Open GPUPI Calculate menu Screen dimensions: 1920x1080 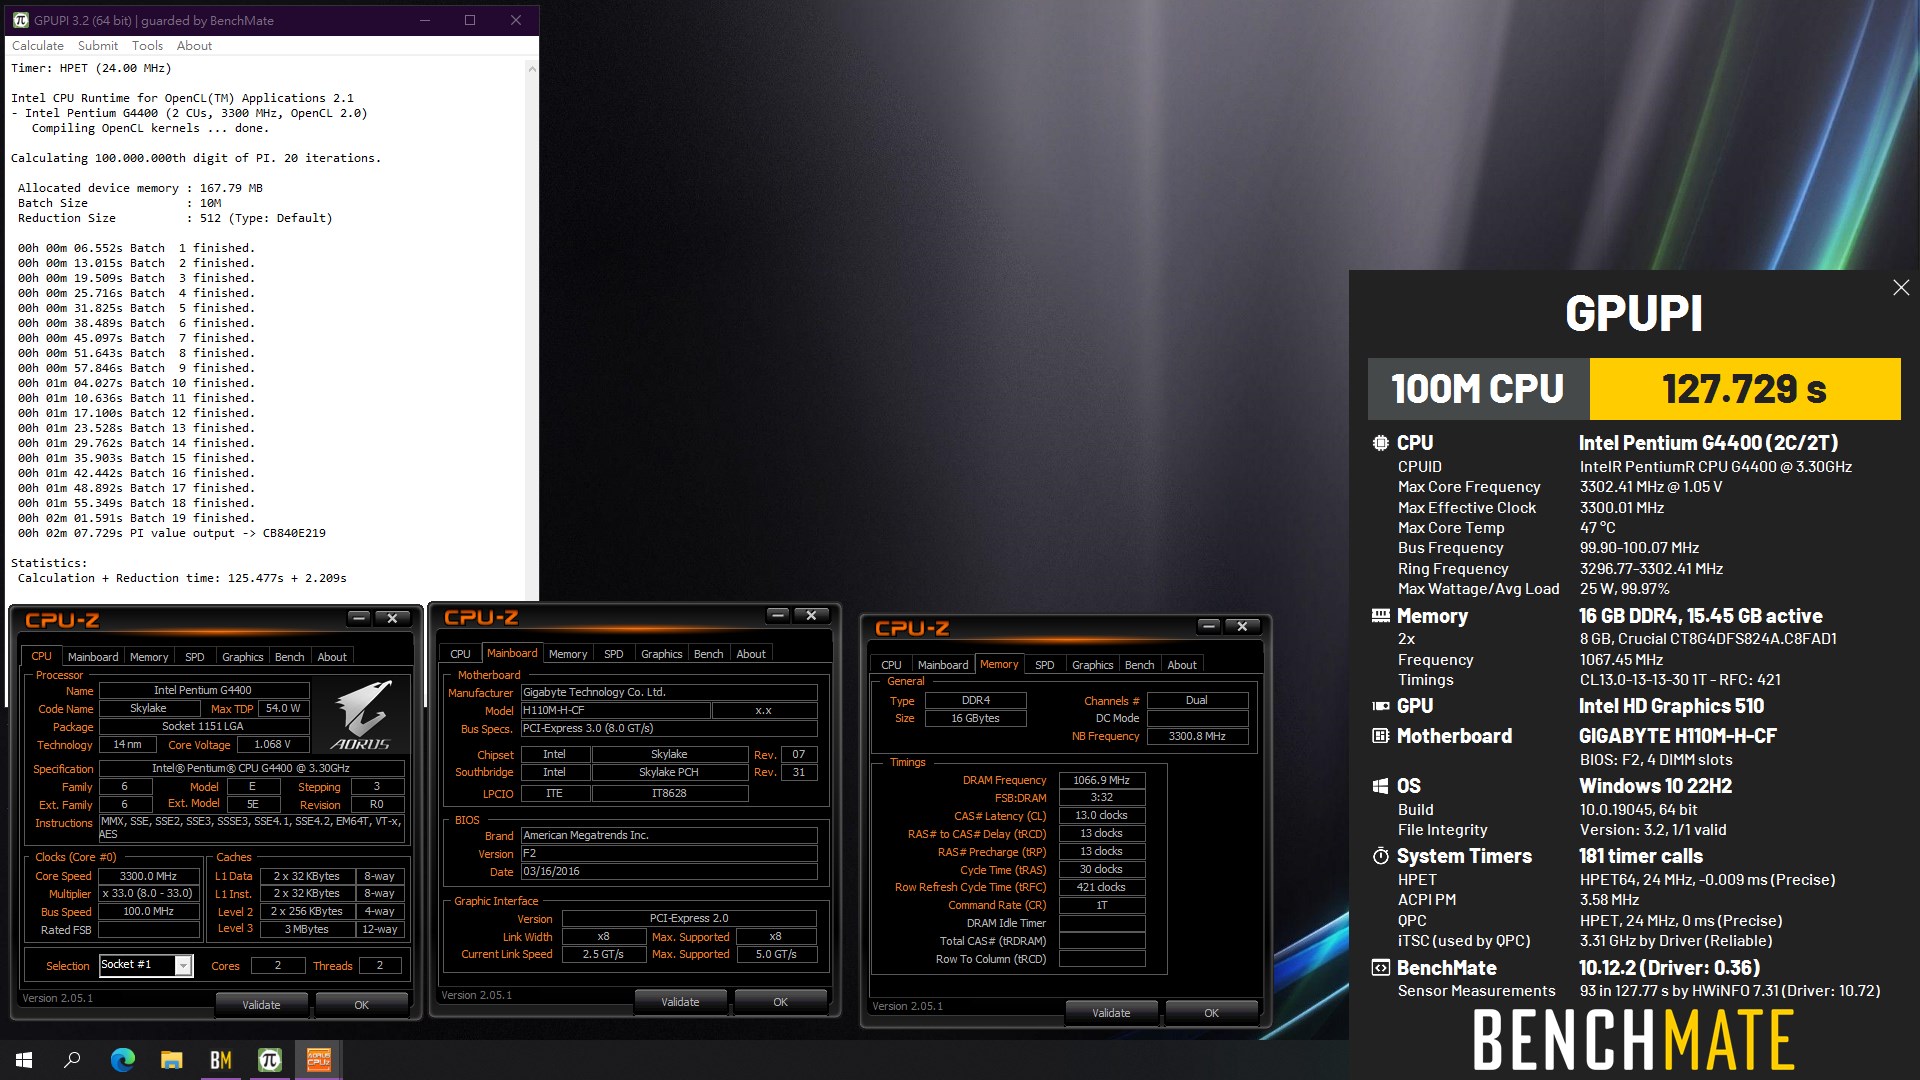(x=37, y=46)
